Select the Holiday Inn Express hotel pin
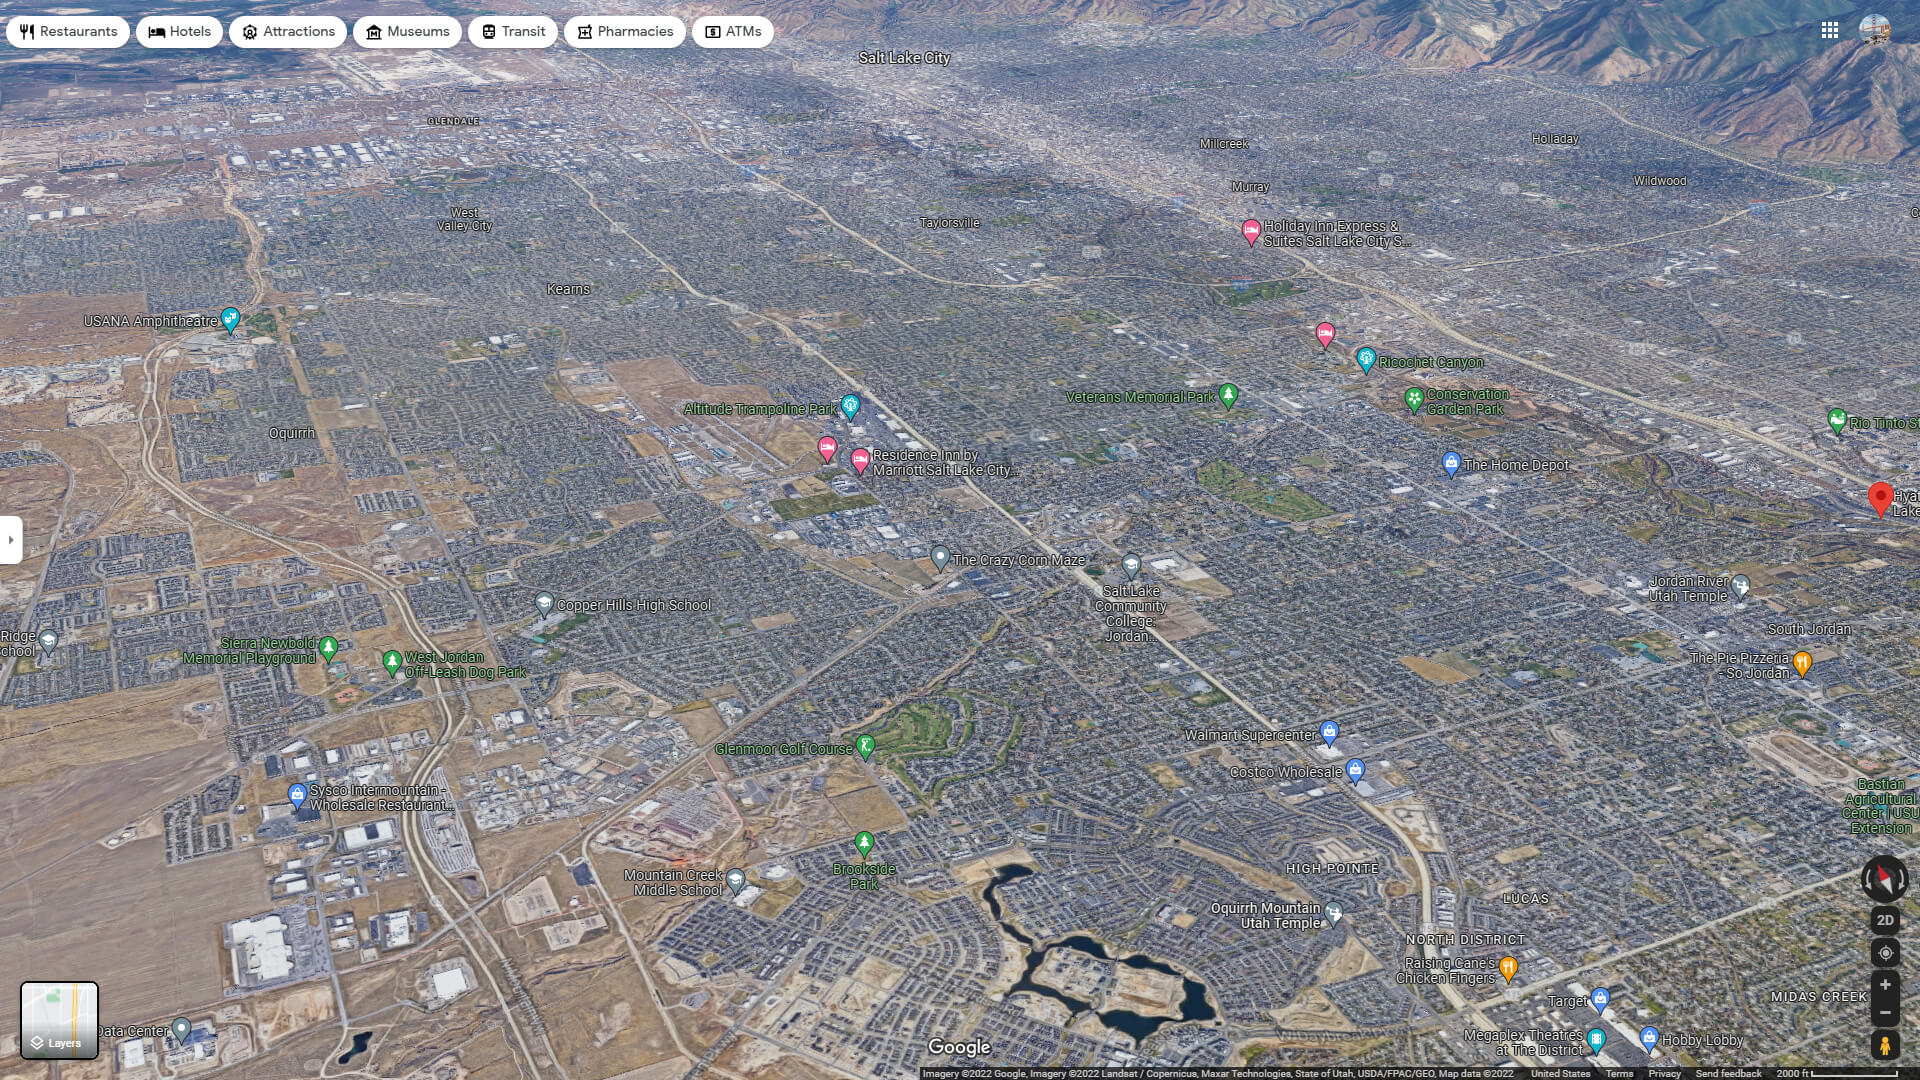 (1251, 231)
